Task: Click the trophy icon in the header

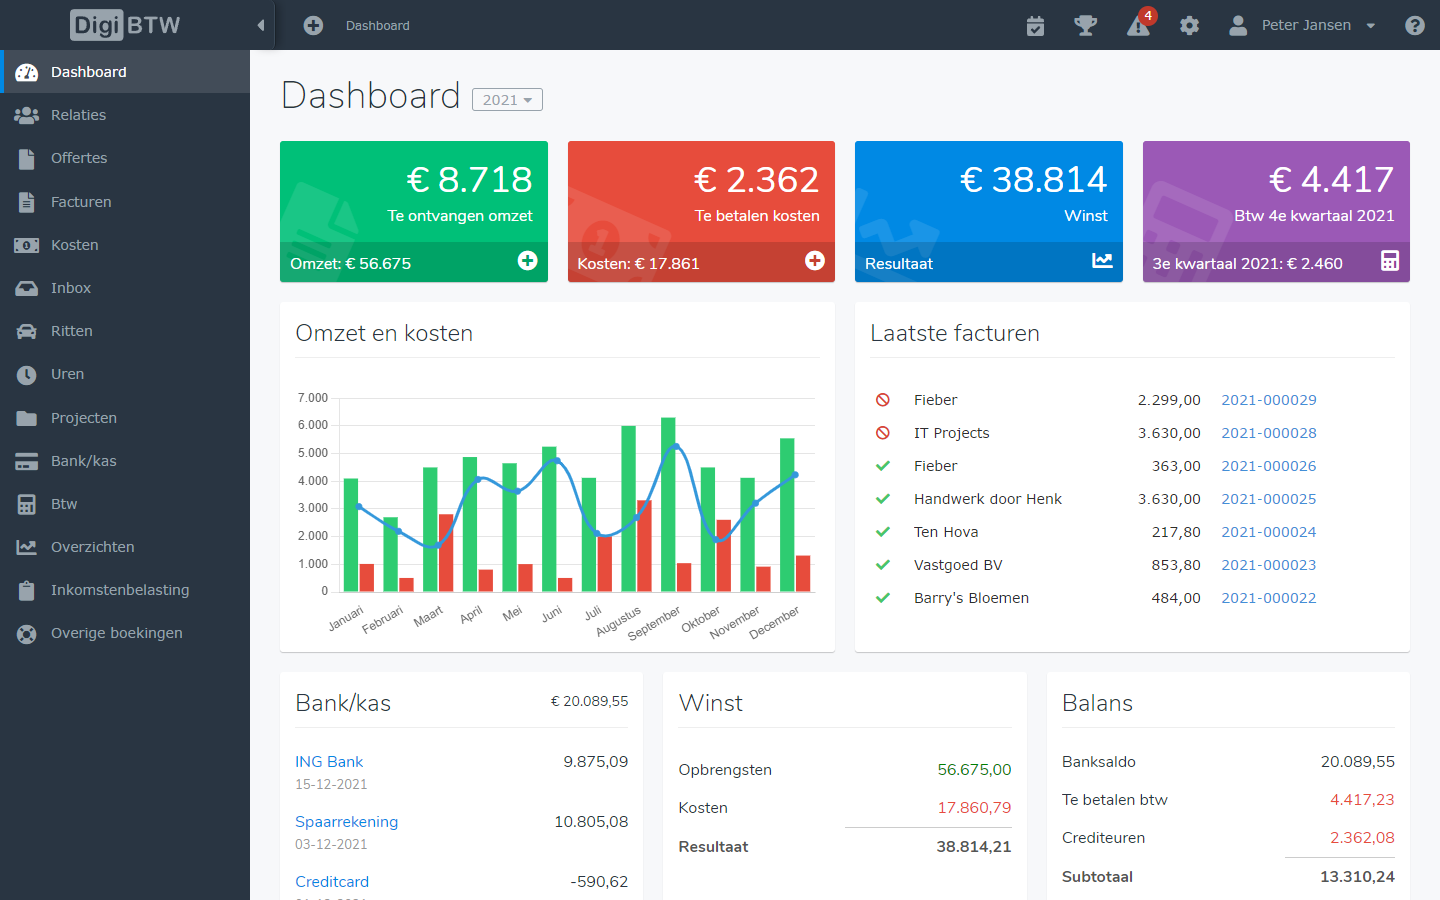Action: pos(1087,25)
